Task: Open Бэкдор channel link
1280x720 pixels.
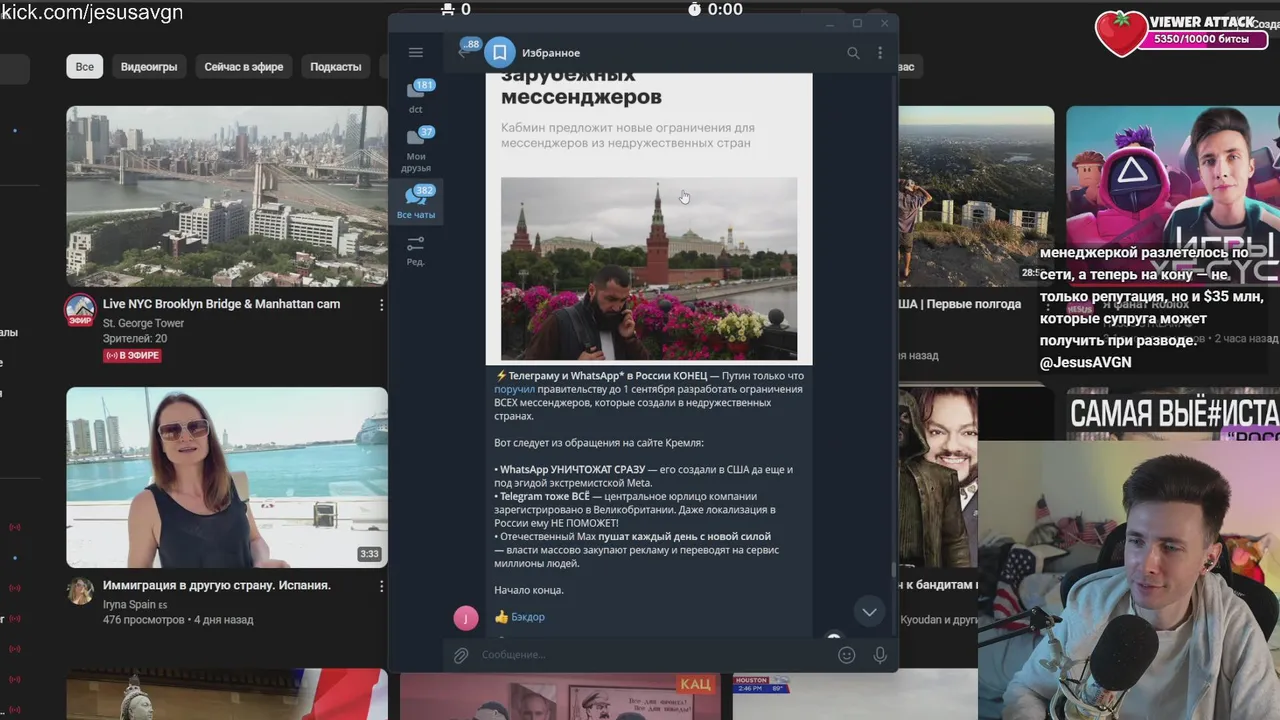Action: (x=528, y=617)
